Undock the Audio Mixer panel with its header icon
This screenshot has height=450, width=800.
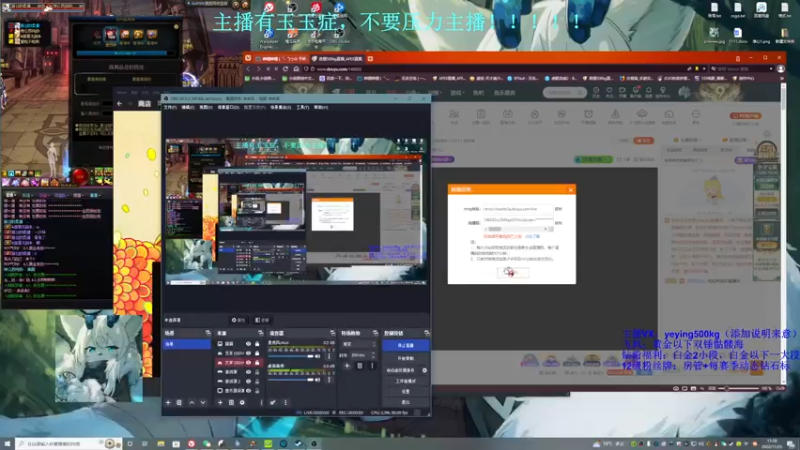tap(332, 333)
